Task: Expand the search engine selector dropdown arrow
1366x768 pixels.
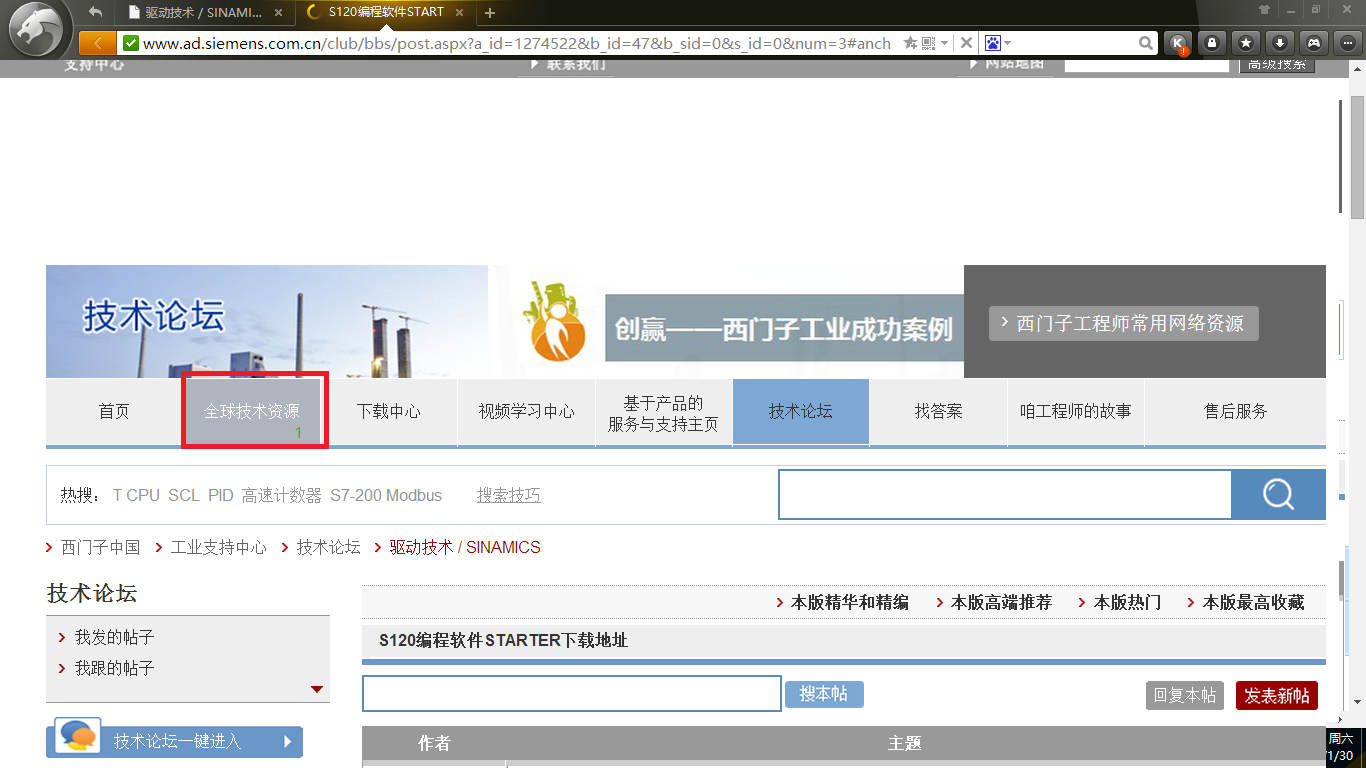Action: pyautogui.click(x=1008, y=44)
